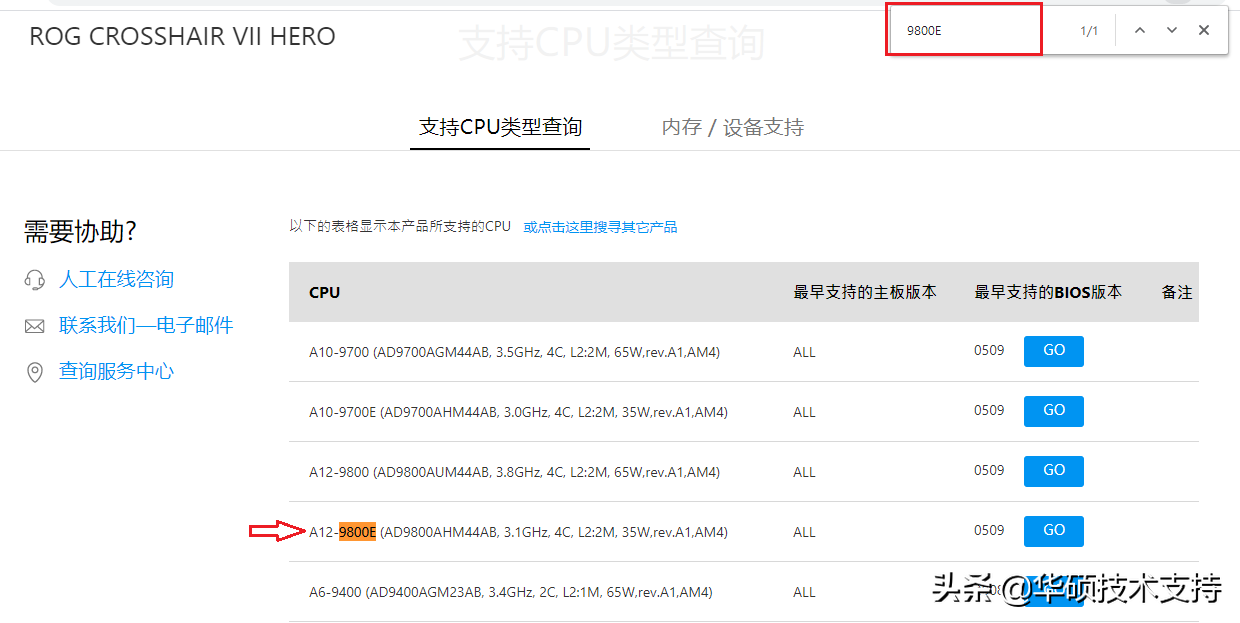The image size is (1240, 623).
Task: Click the 需要协助? heading
Action: pyautogui.click(x=80, y=232)
